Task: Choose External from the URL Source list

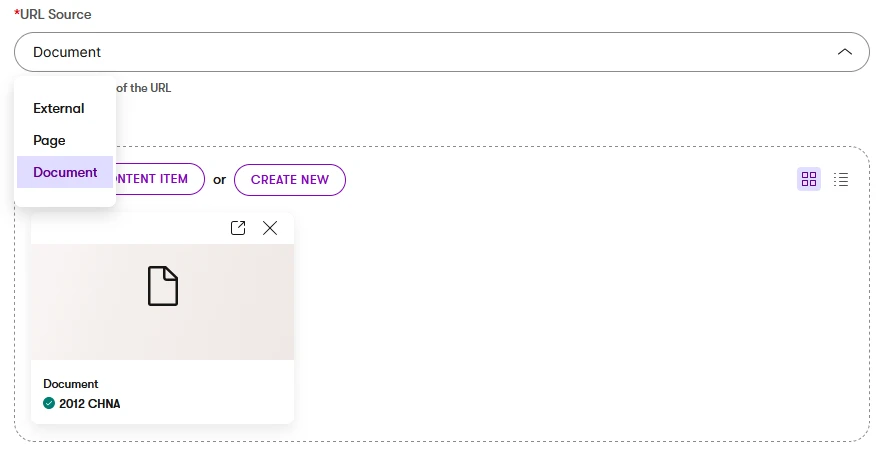Action: 59,108
